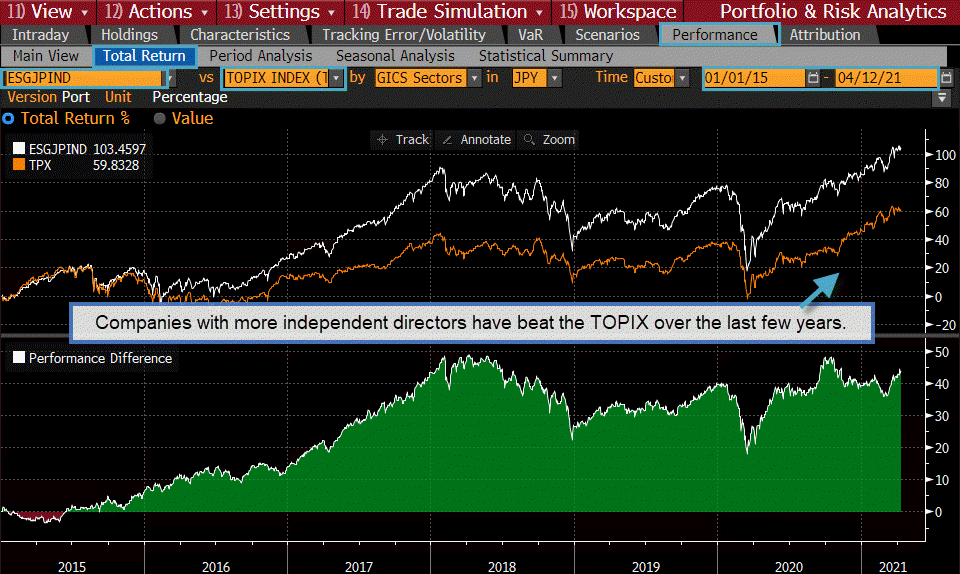Open the Settings menu
The image size is (960, 574).
click(280, 11)
